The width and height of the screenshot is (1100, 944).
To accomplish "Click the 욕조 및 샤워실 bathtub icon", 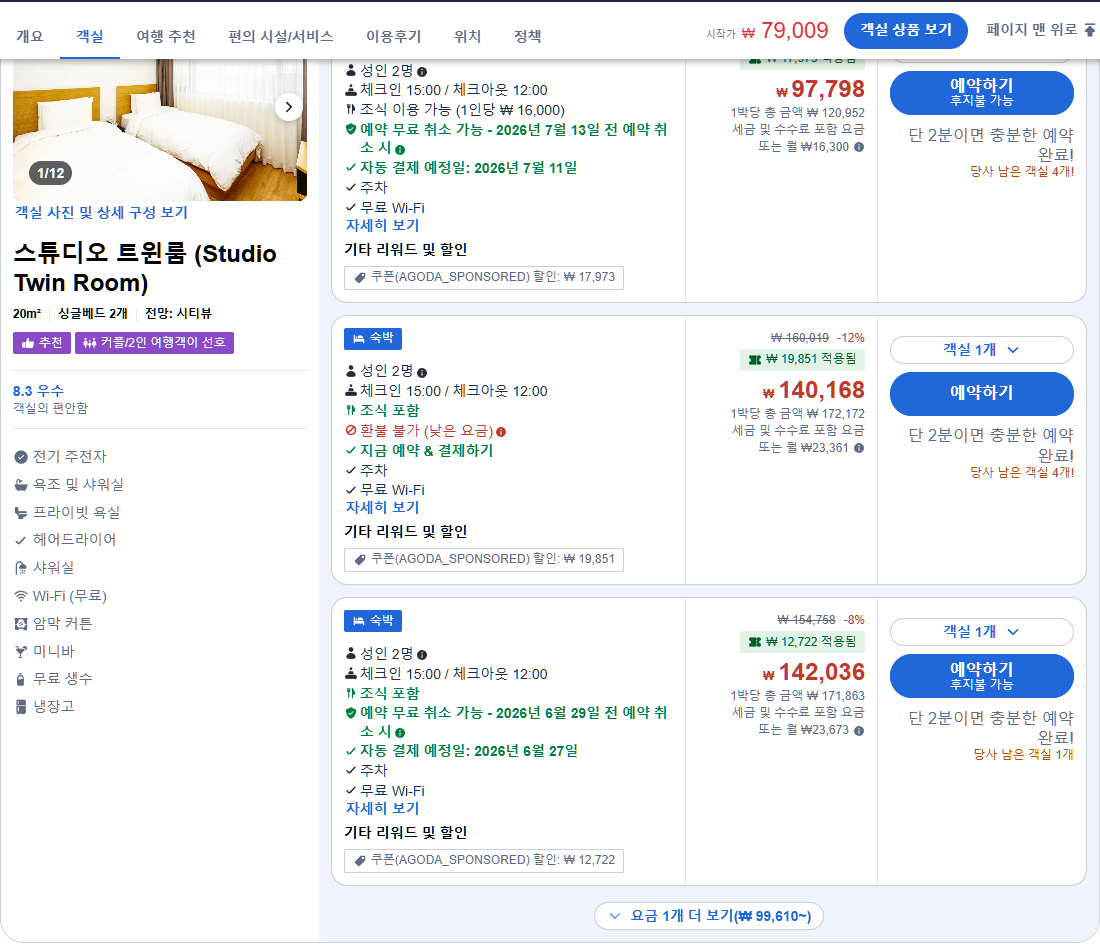I will pyautogui.click(x=21, y=485).
